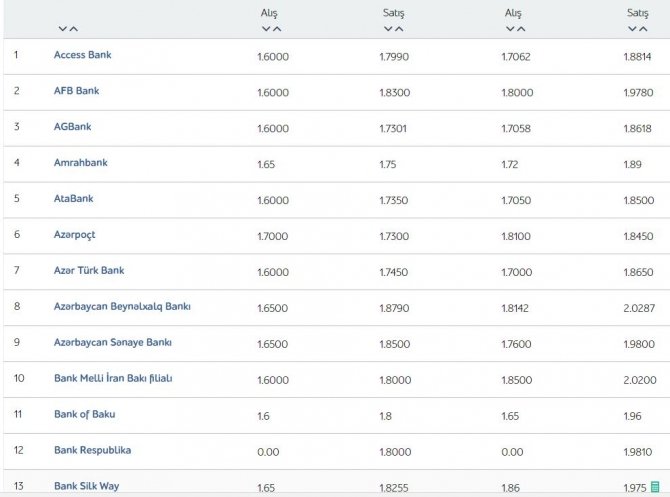Sort first Alış column descending

(x=266, y=29)
